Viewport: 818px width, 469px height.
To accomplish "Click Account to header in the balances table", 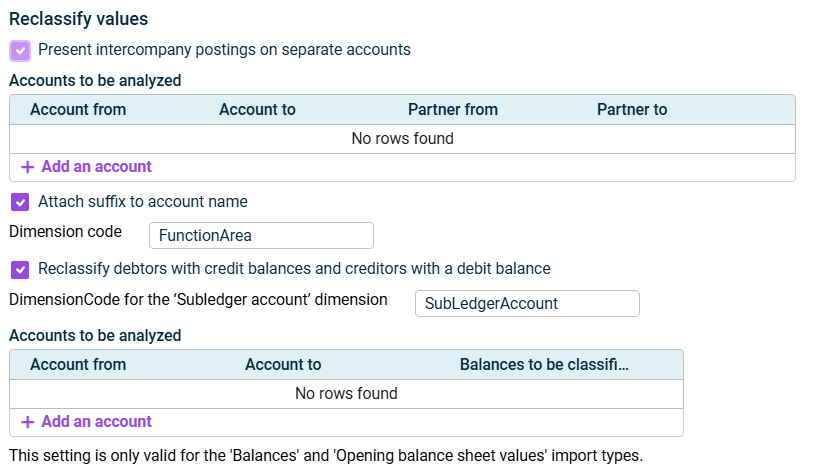I will 283,365.
